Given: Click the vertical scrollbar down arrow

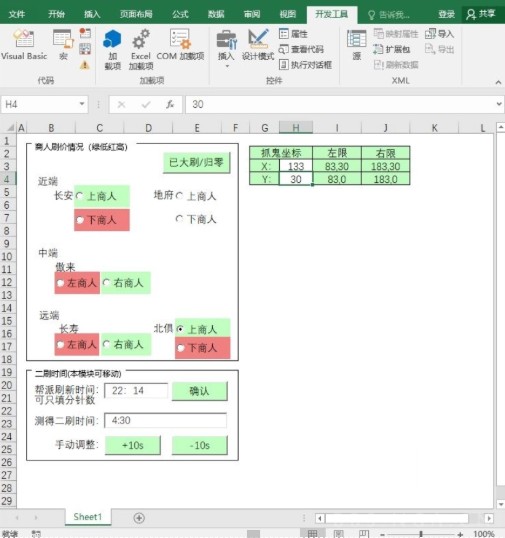Looking at the screenshot, I should [x=501, y=504].
